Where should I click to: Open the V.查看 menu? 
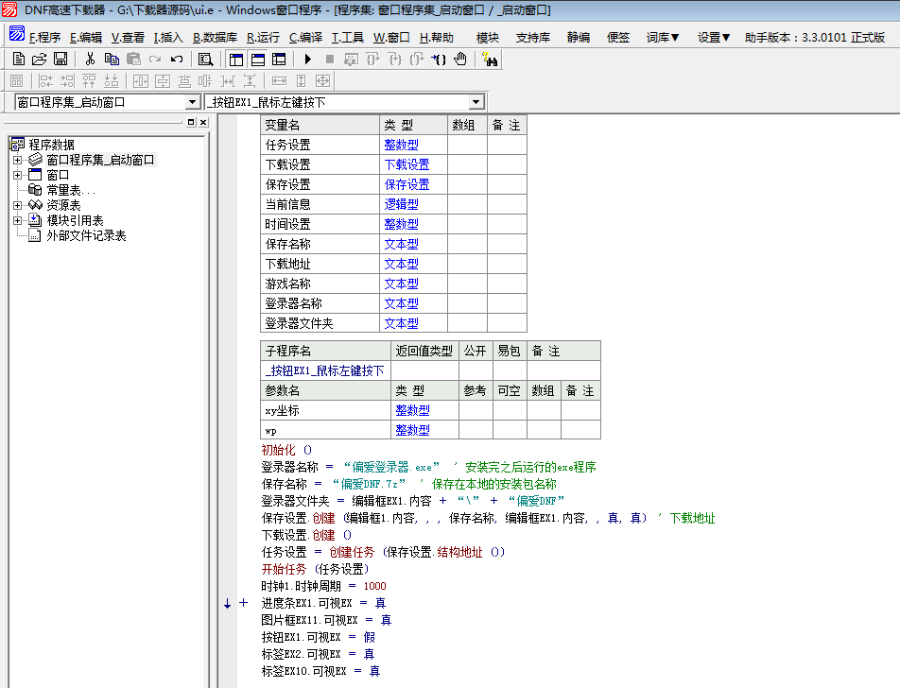(x=127, y=37)
